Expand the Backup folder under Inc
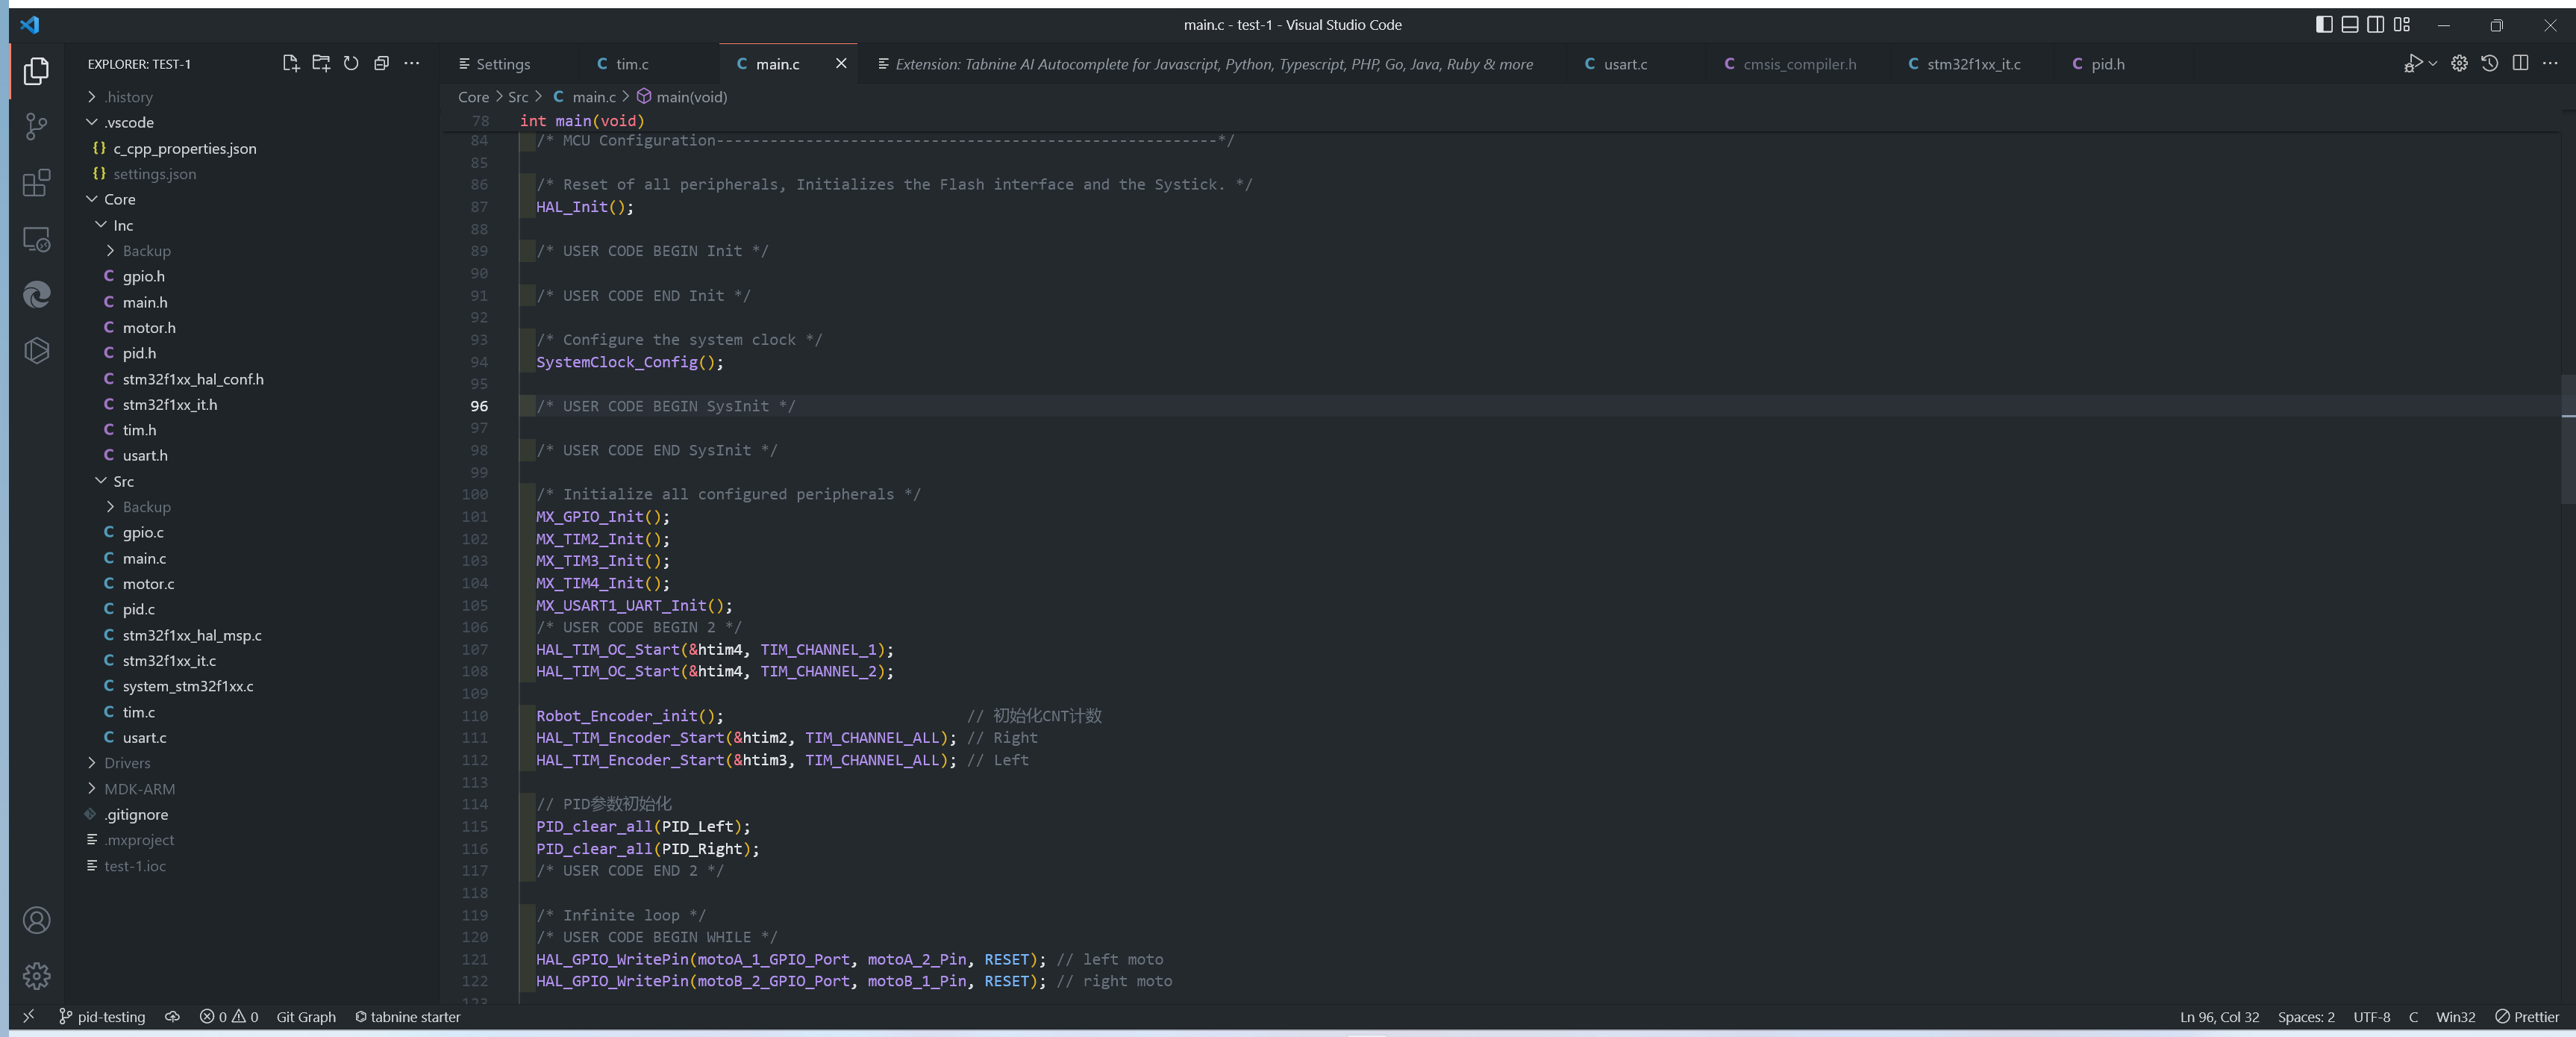2576x1037 pixels. (254, 251)
